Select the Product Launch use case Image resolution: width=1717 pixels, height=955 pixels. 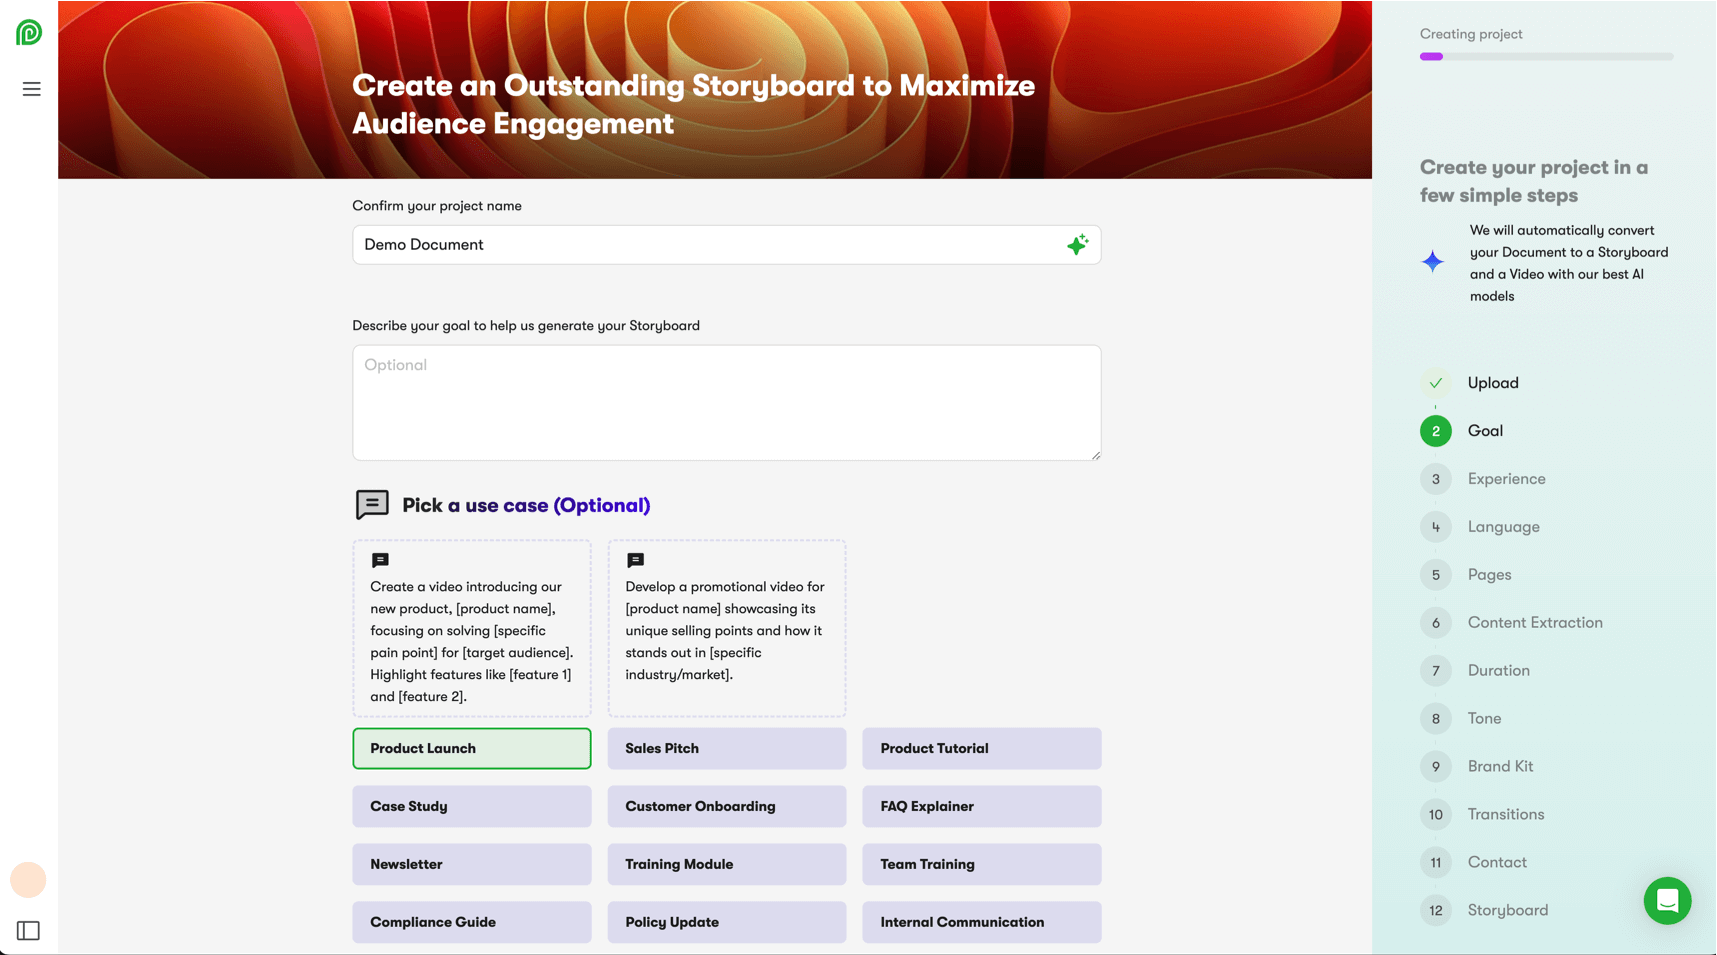(x=472, y=749)
